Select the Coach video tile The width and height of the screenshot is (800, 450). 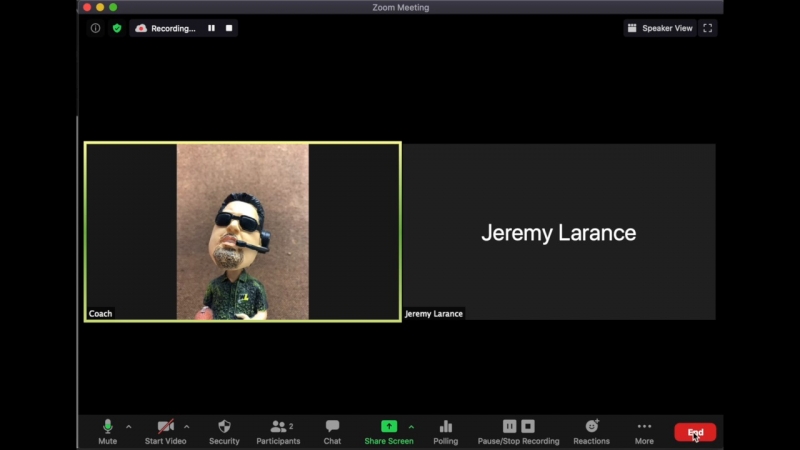(242, 231)
